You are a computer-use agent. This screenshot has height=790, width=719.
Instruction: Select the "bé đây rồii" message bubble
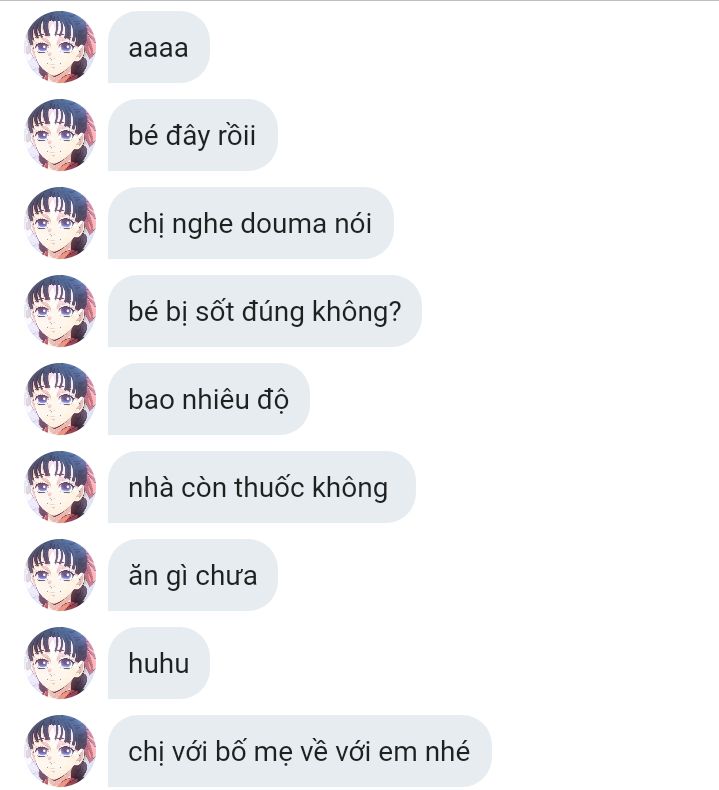point(192,135)
